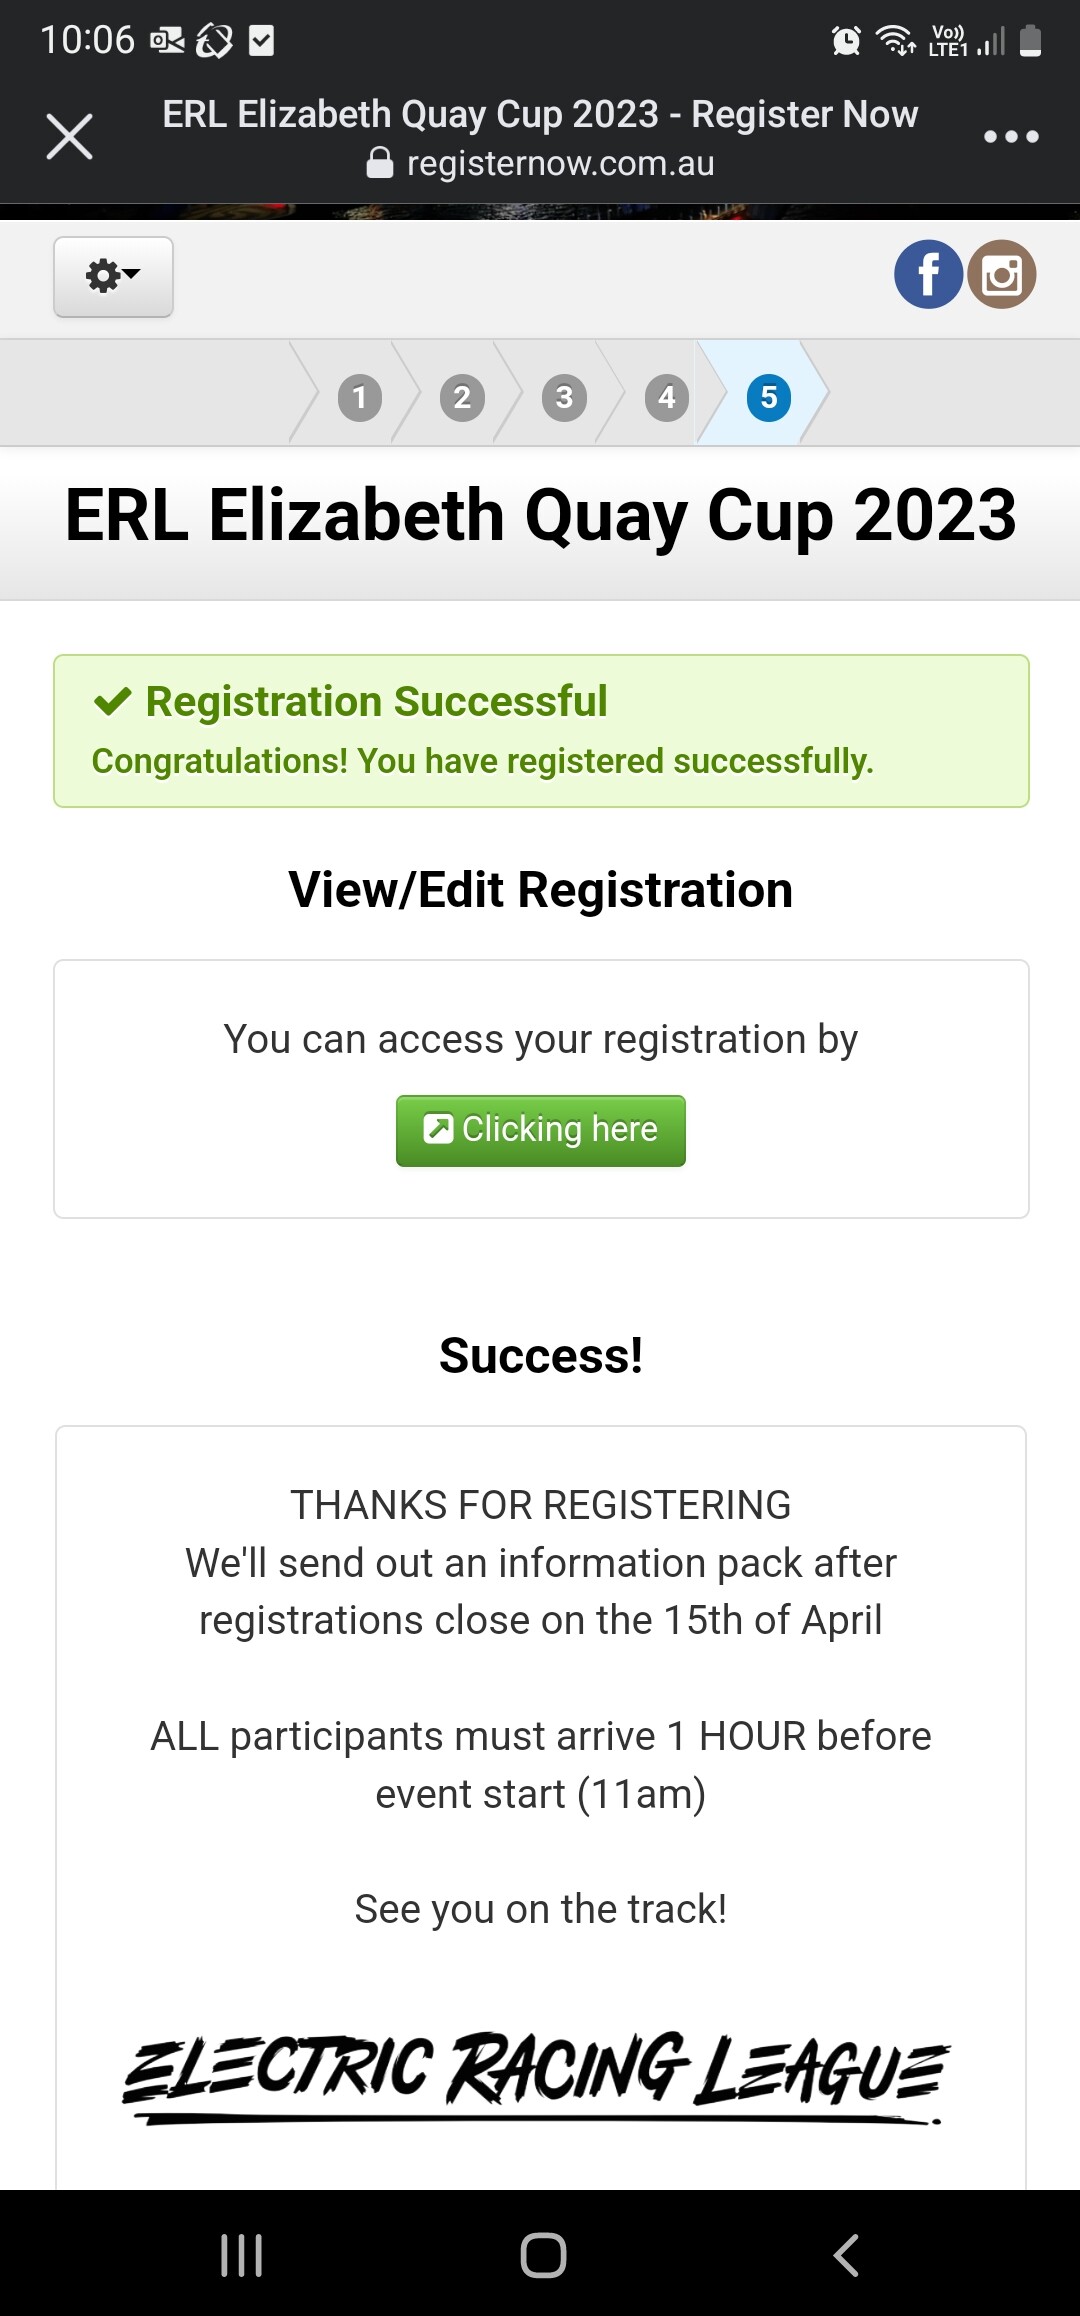Screen dimensions: 1080x2316
Task: Go to registration step 2
Action: 462,398
